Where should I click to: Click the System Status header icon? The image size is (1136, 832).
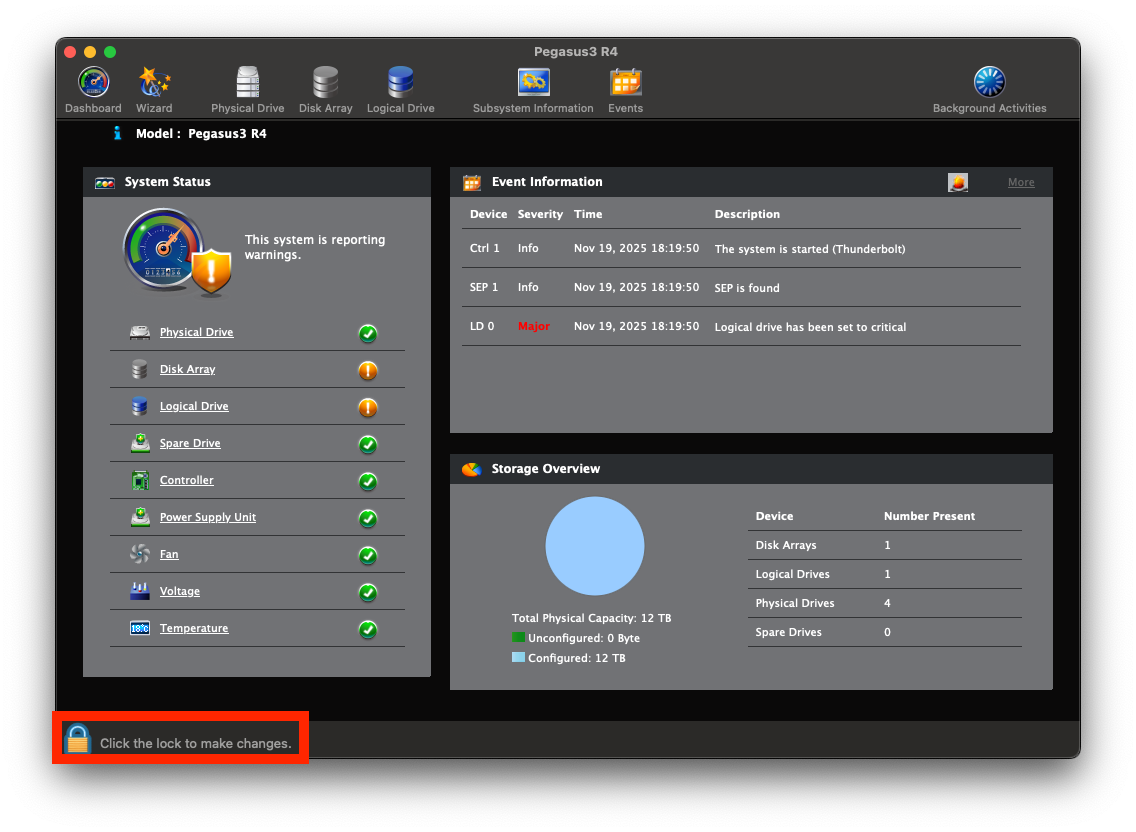(105, 183)
